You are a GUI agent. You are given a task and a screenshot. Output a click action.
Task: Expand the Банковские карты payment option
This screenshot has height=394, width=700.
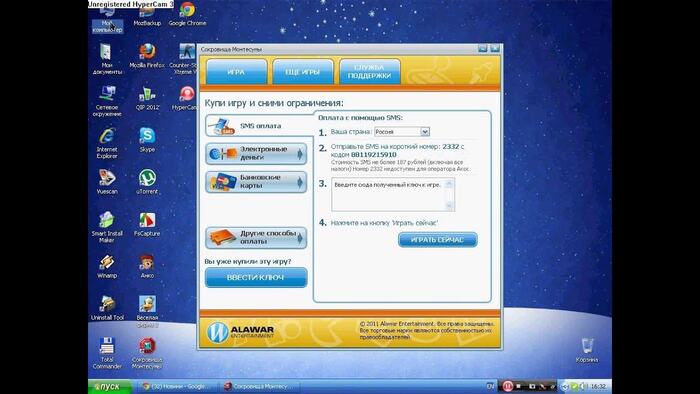pyautogui.click(x=256, y=182)
